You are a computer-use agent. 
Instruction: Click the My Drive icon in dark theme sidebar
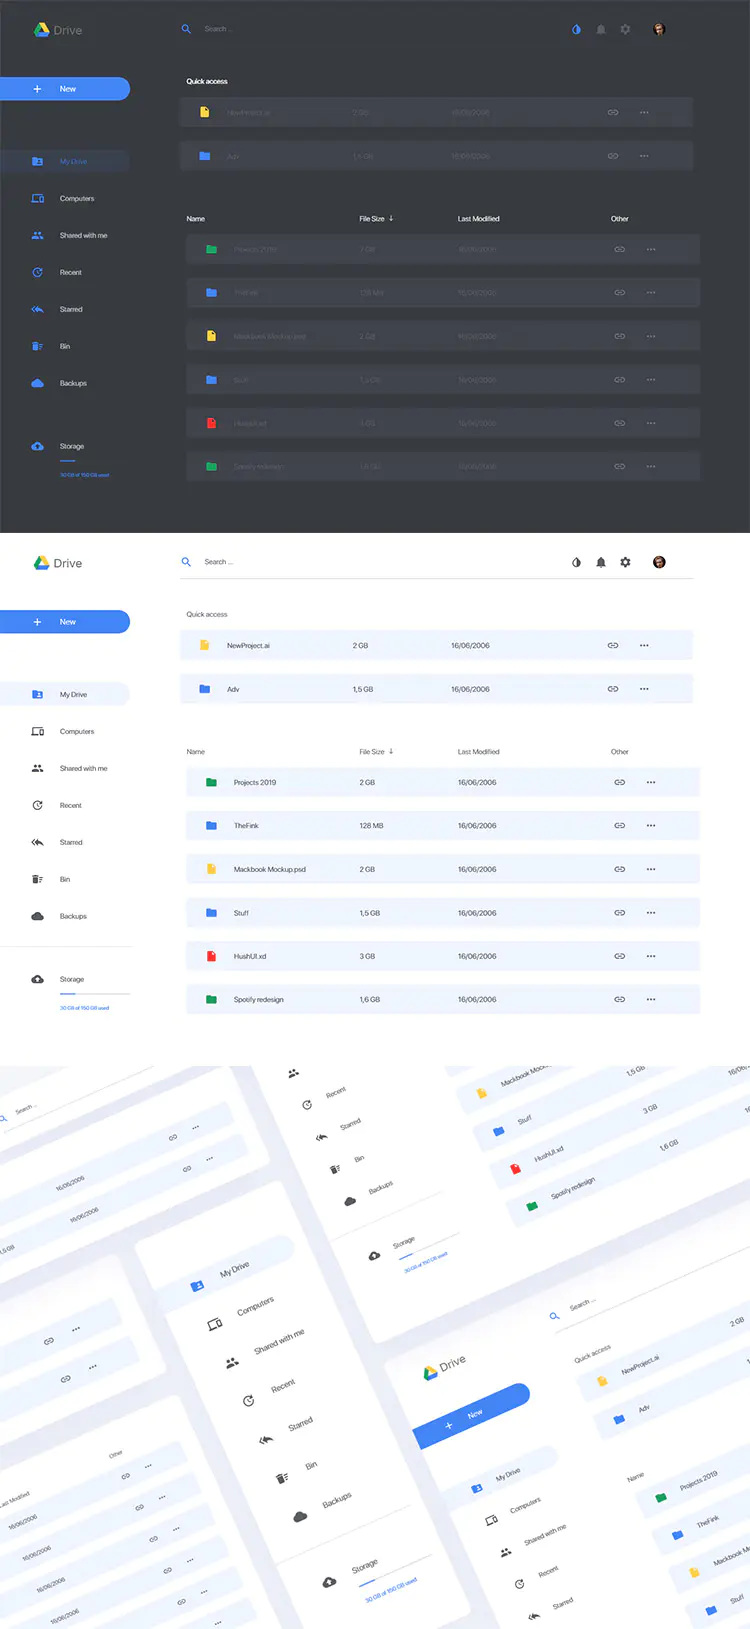click(37, 161)
